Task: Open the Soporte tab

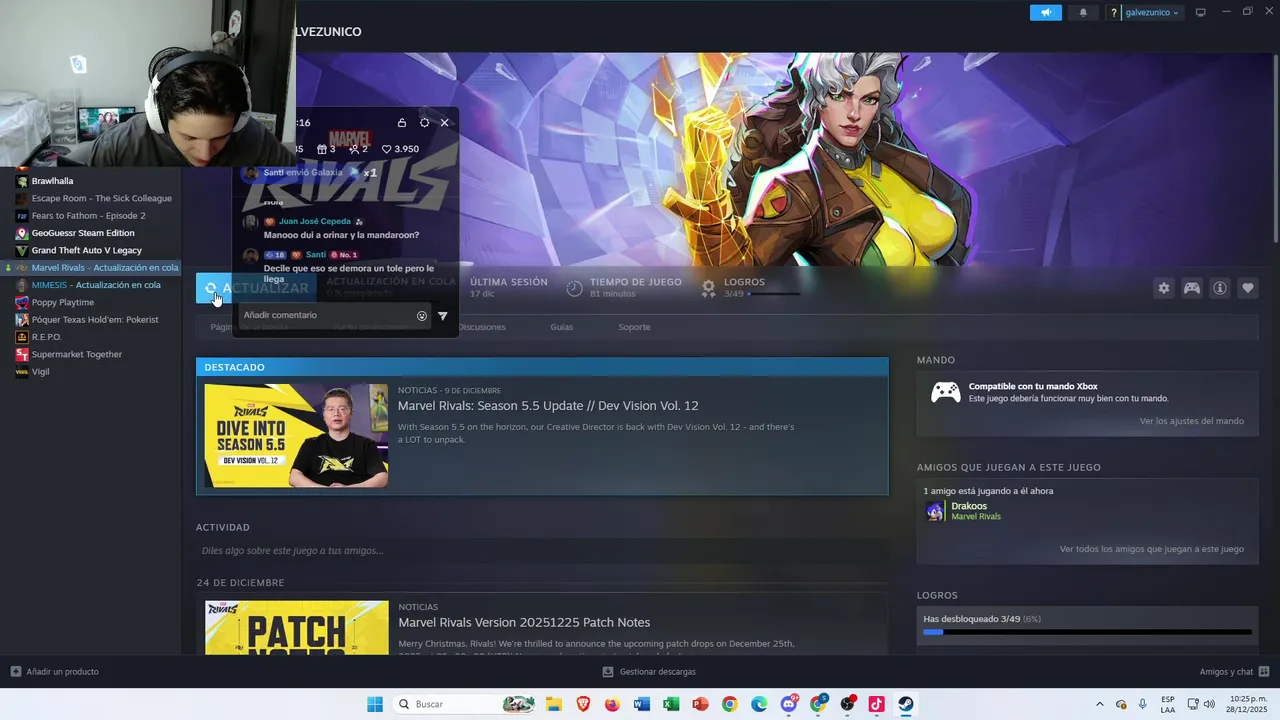Action: (634, 327)
